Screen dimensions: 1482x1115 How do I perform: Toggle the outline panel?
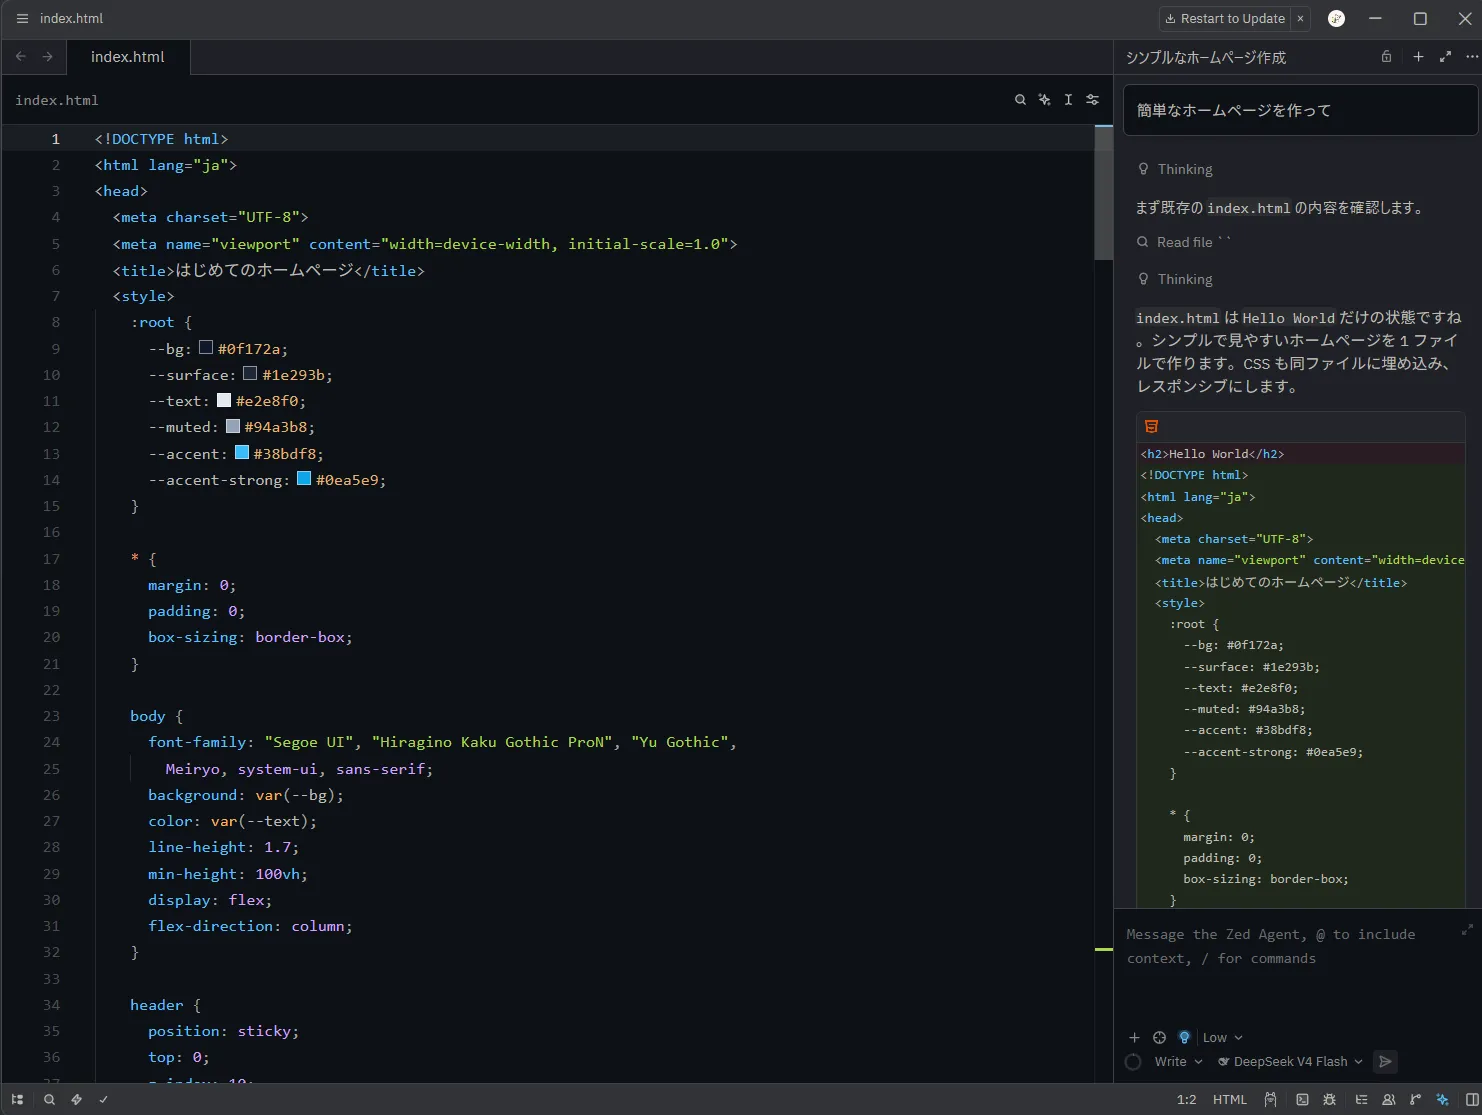[x=1361, y=1099]
